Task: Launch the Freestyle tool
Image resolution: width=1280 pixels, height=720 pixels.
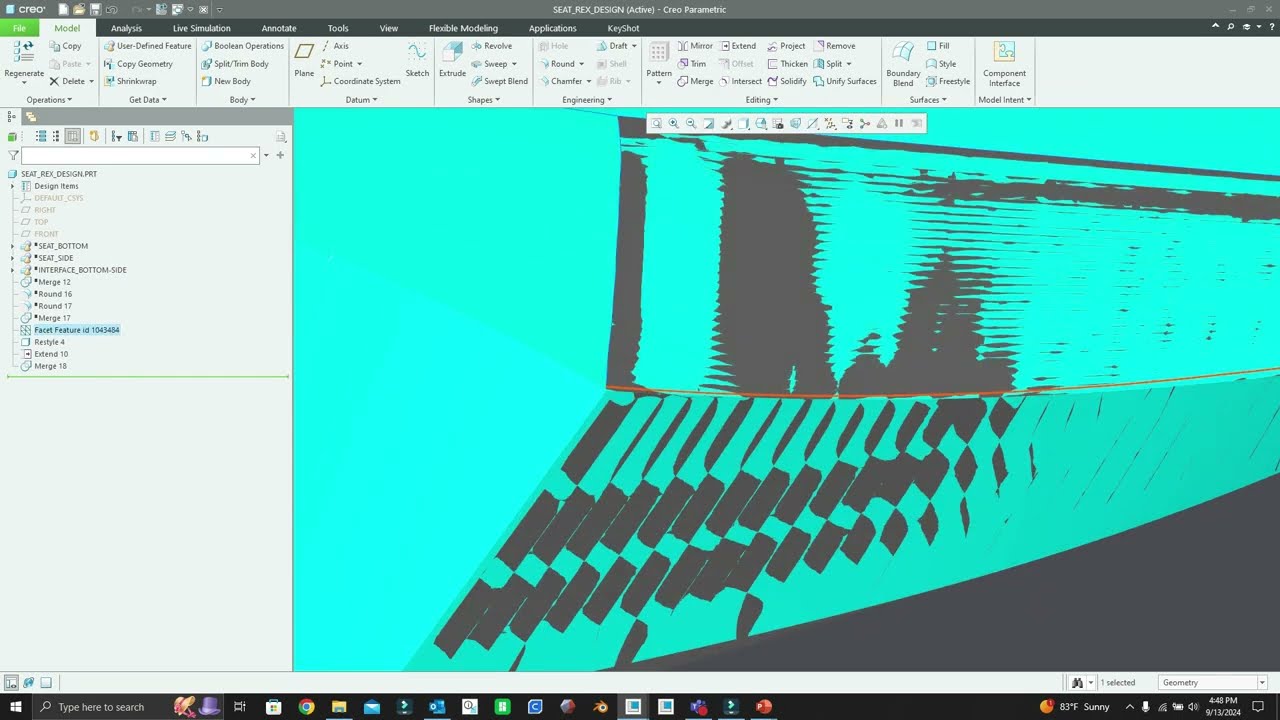Action: pyautogui.click(x=948, y=81)
